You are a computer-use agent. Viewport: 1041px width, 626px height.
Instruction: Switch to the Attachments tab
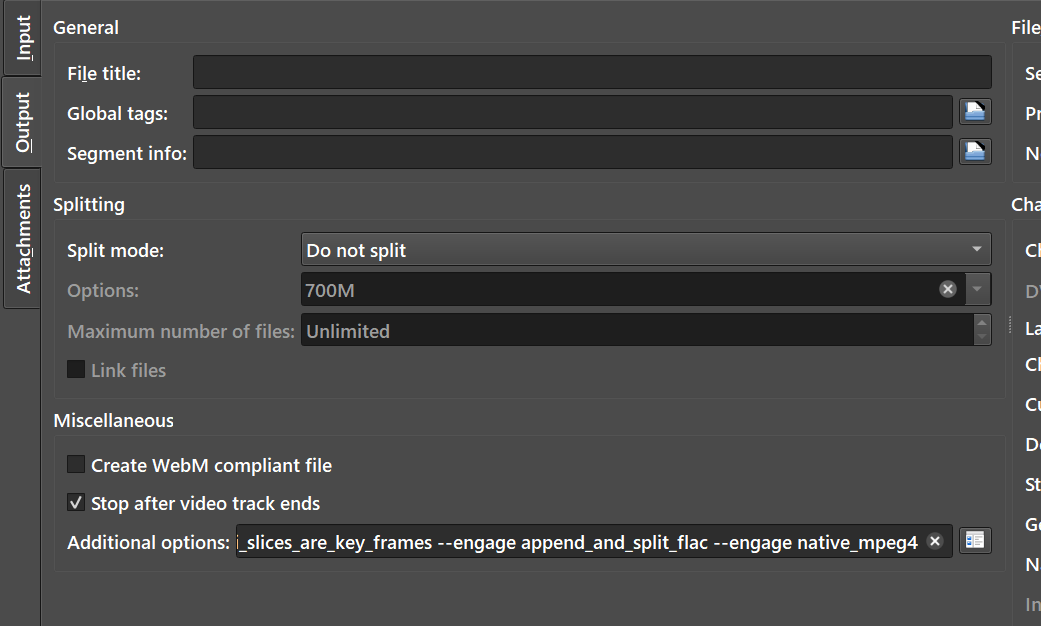click(x=22, y=238)
